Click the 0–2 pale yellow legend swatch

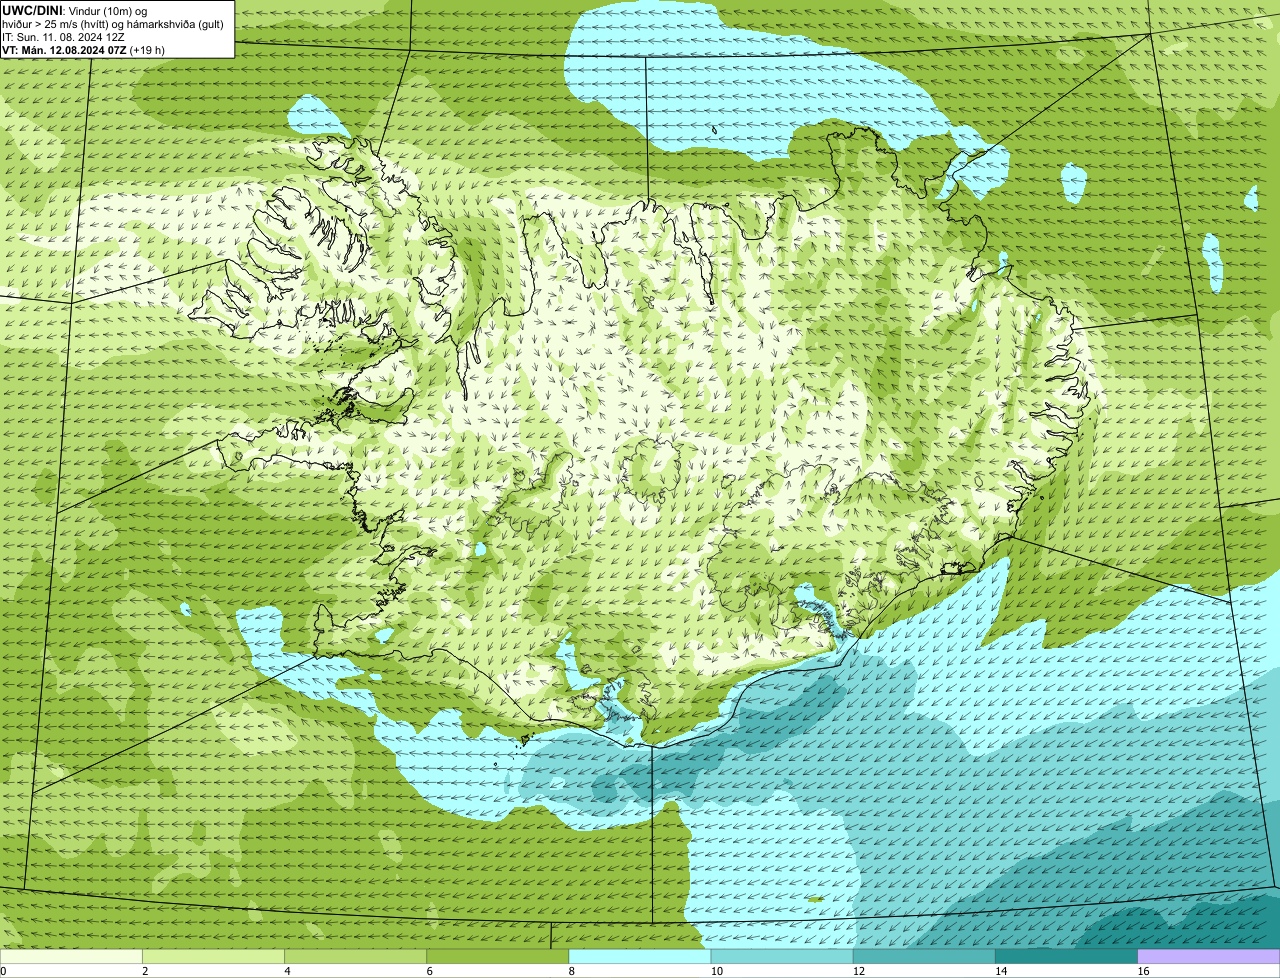coord(71,957)
